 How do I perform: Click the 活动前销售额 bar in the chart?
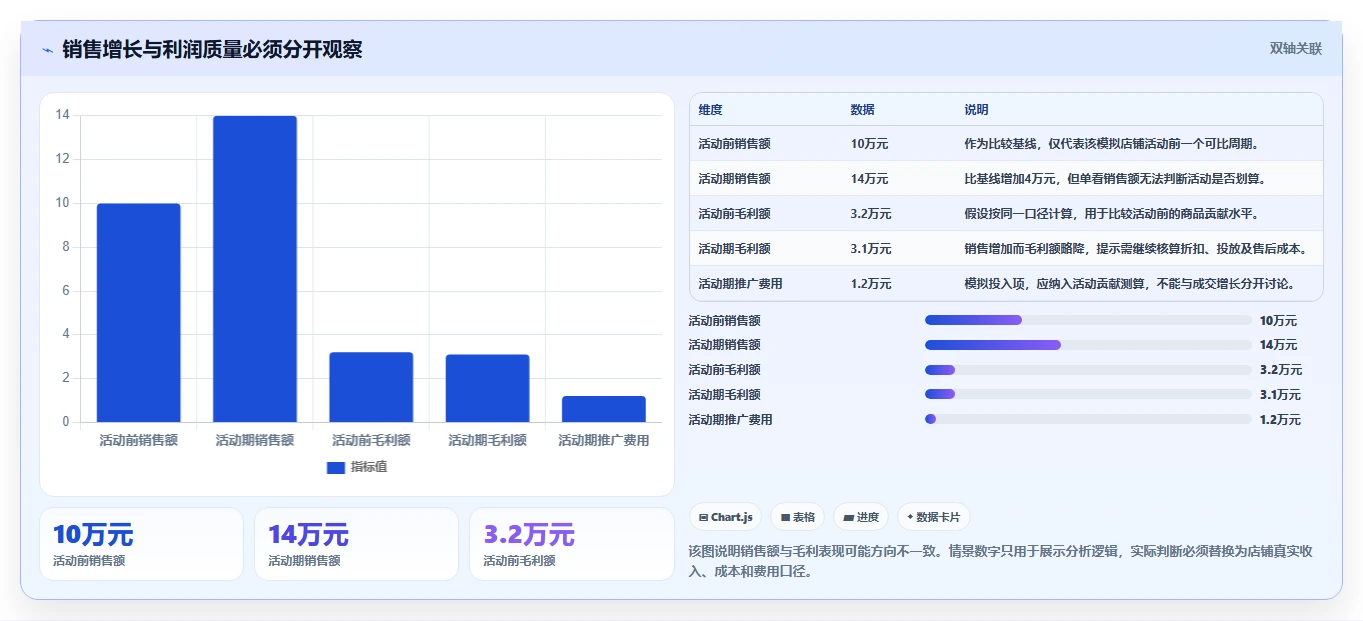coord(139,313)
